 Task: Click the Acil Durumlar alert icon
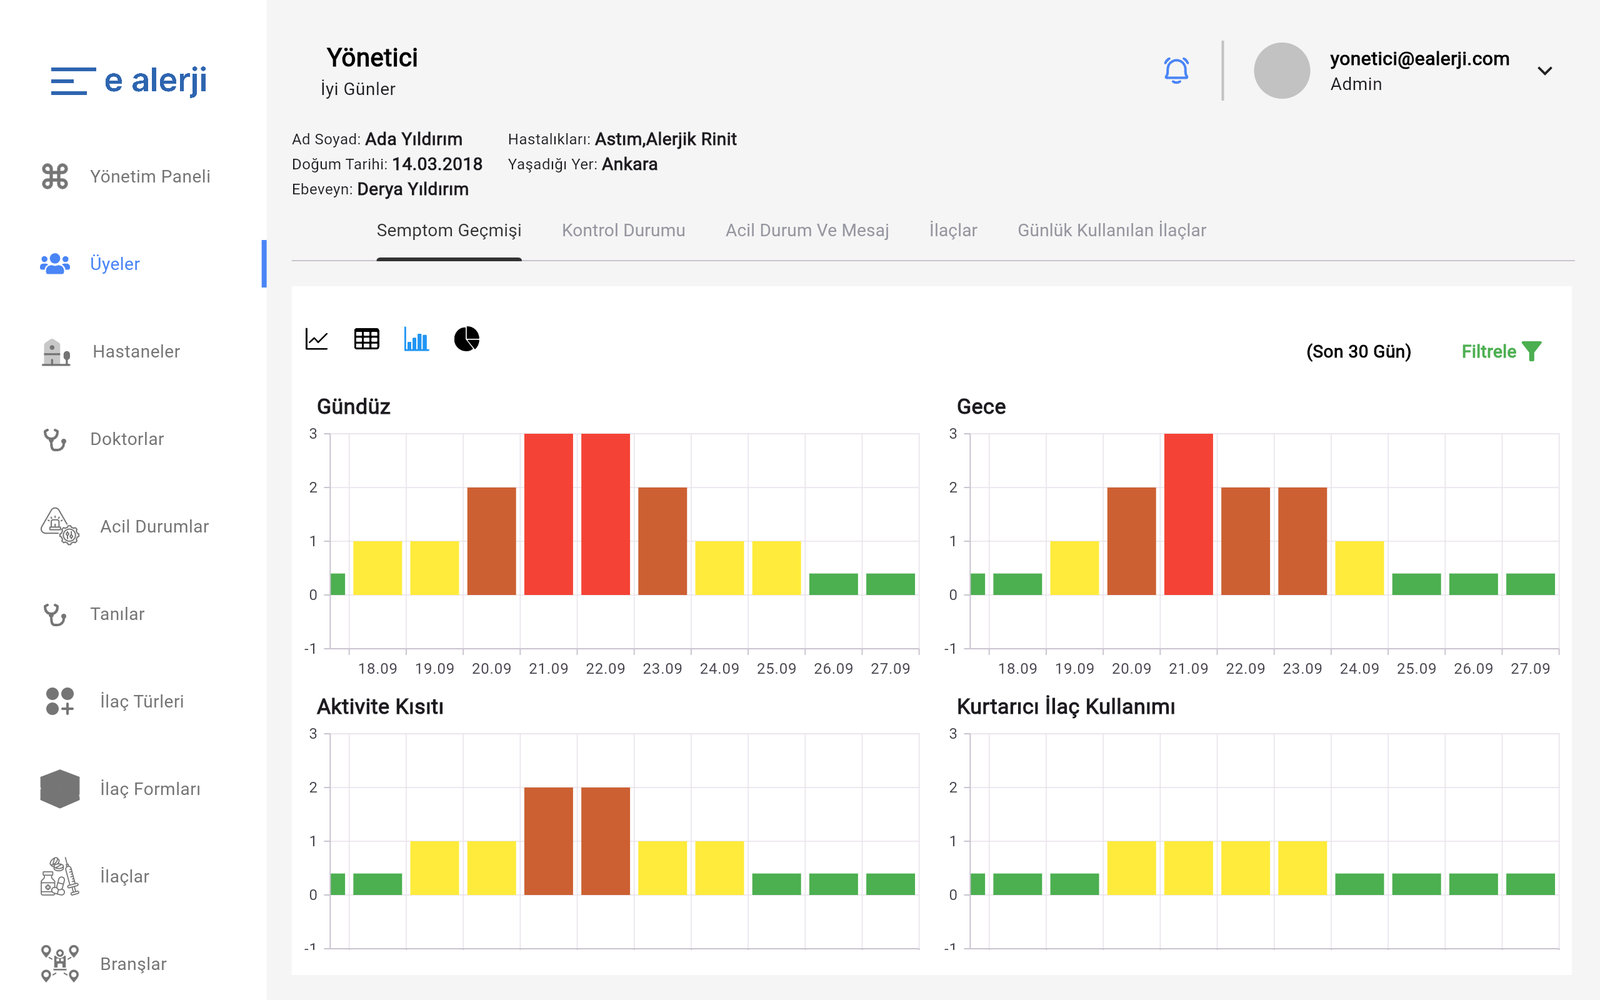60,526
